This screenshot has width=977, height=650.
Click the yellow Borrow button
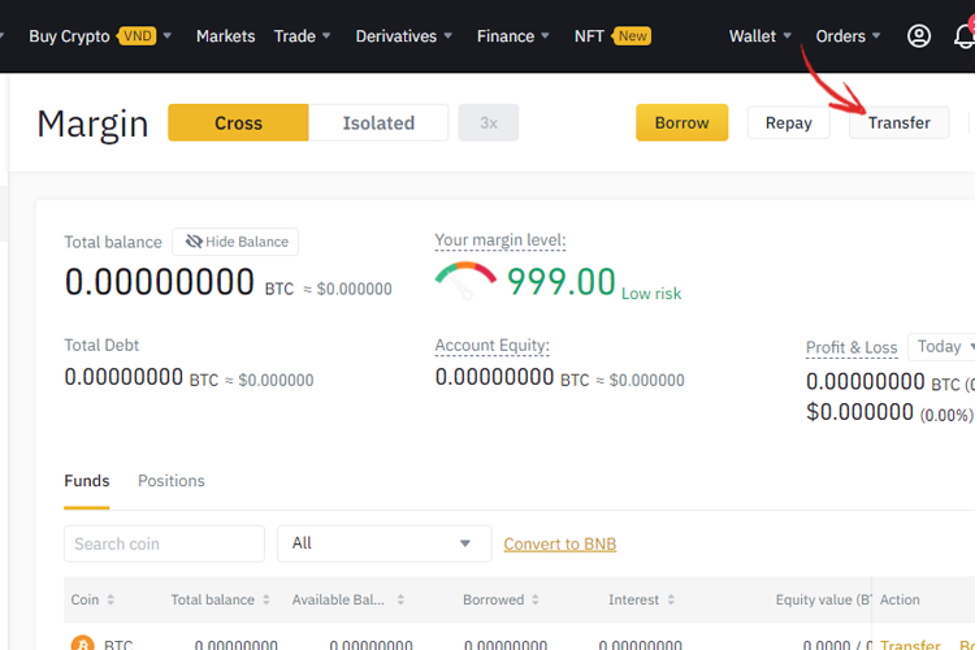[682, 123]
